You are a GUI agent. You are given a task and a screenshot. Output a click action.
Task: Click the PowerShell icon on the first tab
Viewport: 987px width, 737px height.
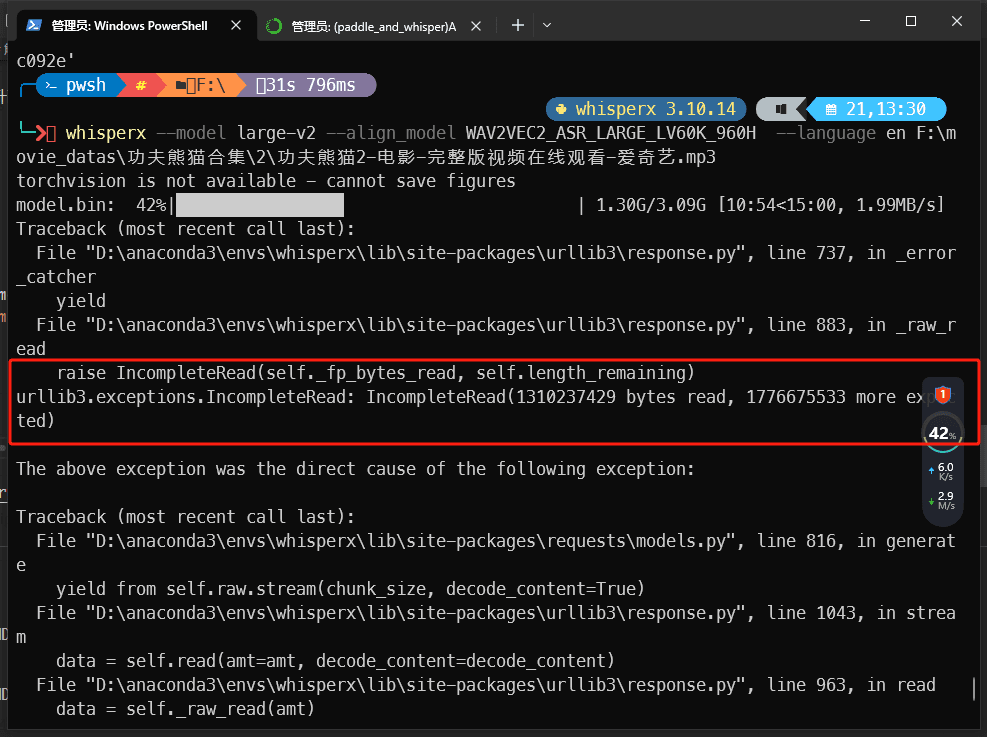pos(35,26)
